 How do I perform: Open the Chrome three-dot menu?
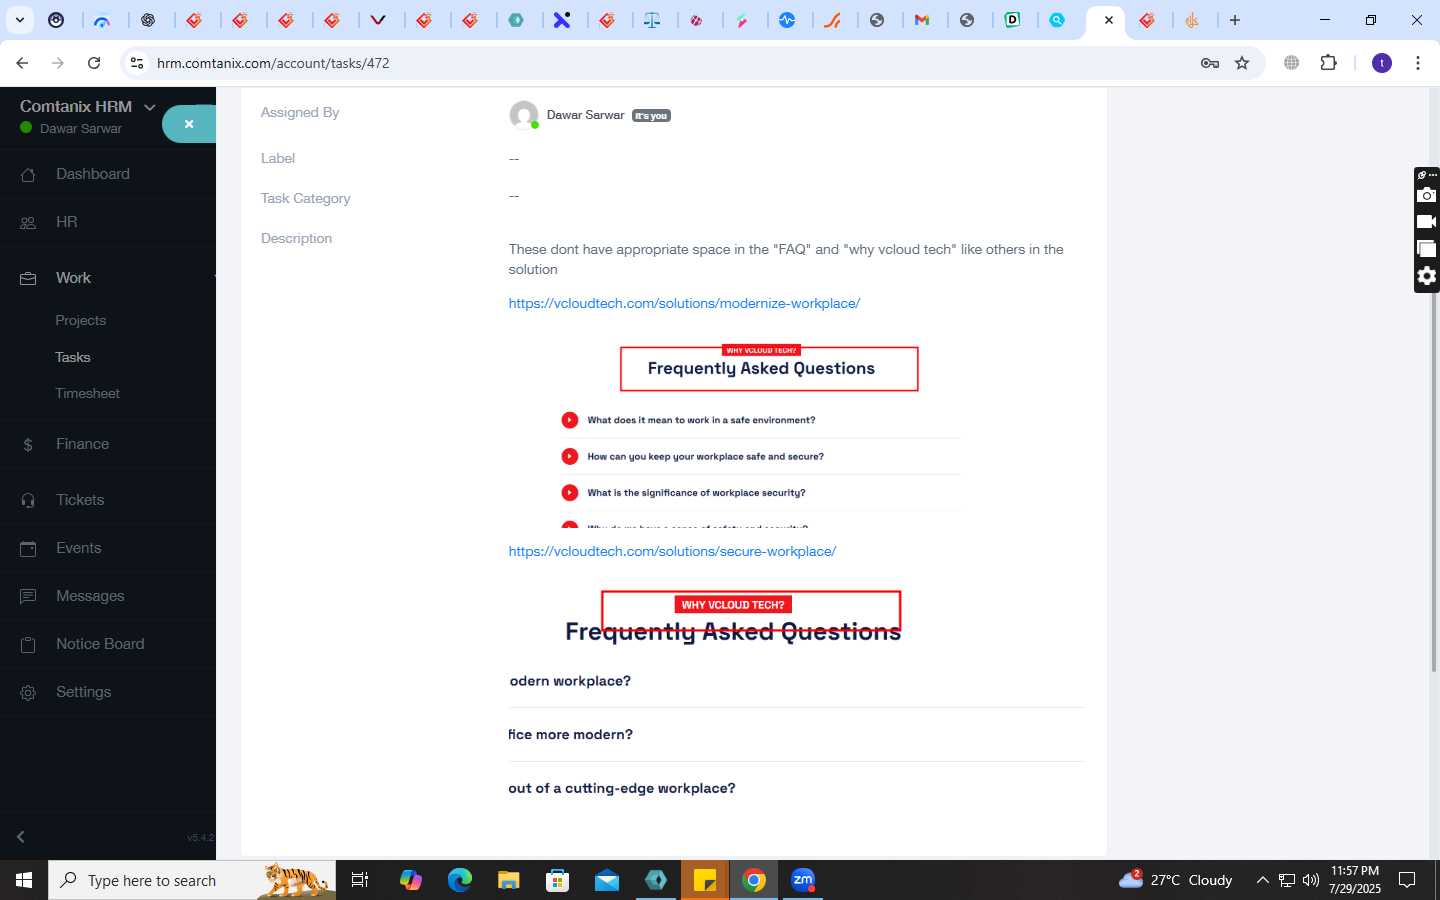1418,63
